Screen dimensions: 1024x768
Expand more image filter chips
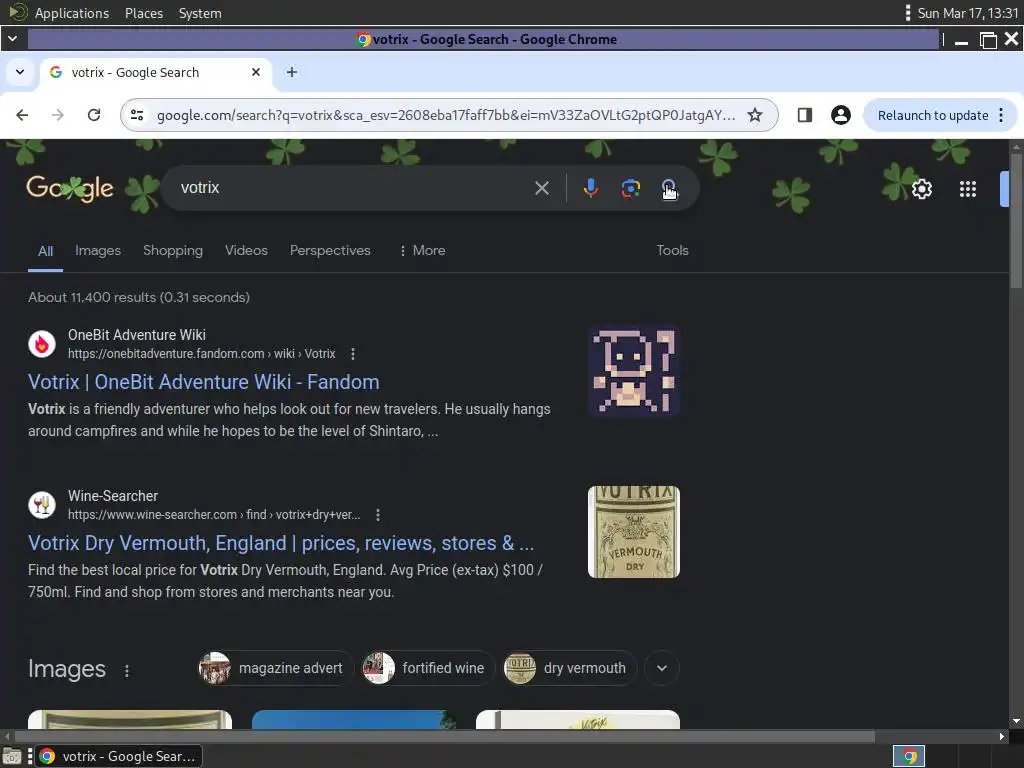point(662,668)
